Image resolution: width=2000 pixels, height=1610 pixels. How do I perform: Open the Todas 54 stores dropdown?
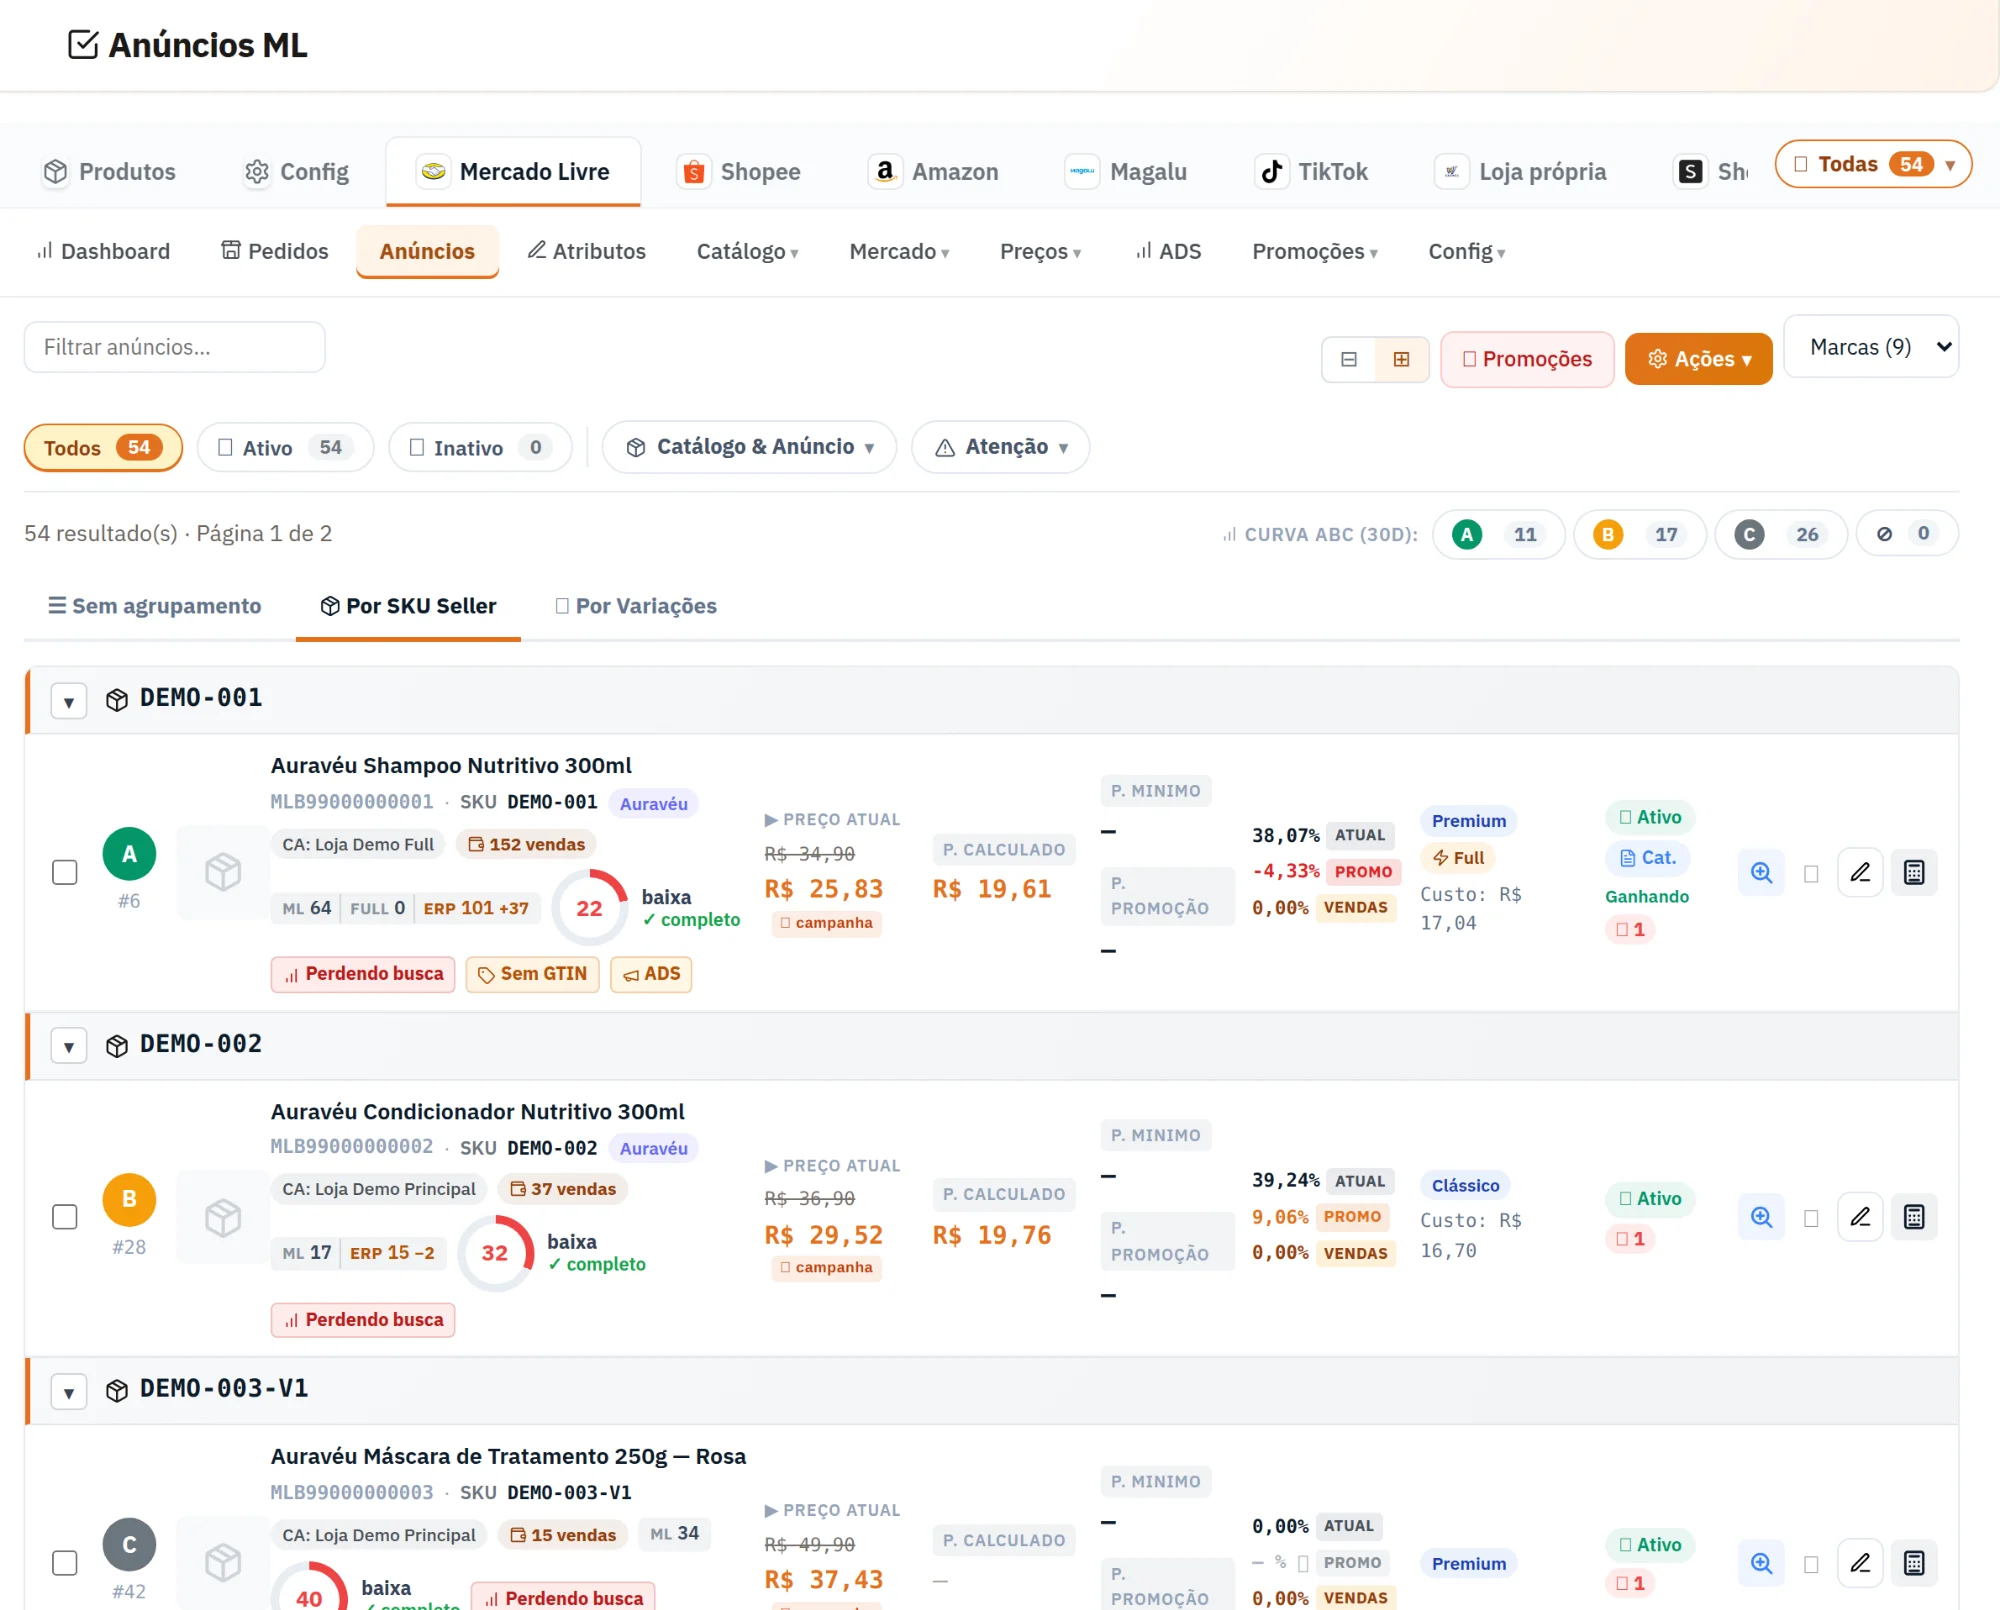point(1873,164)
